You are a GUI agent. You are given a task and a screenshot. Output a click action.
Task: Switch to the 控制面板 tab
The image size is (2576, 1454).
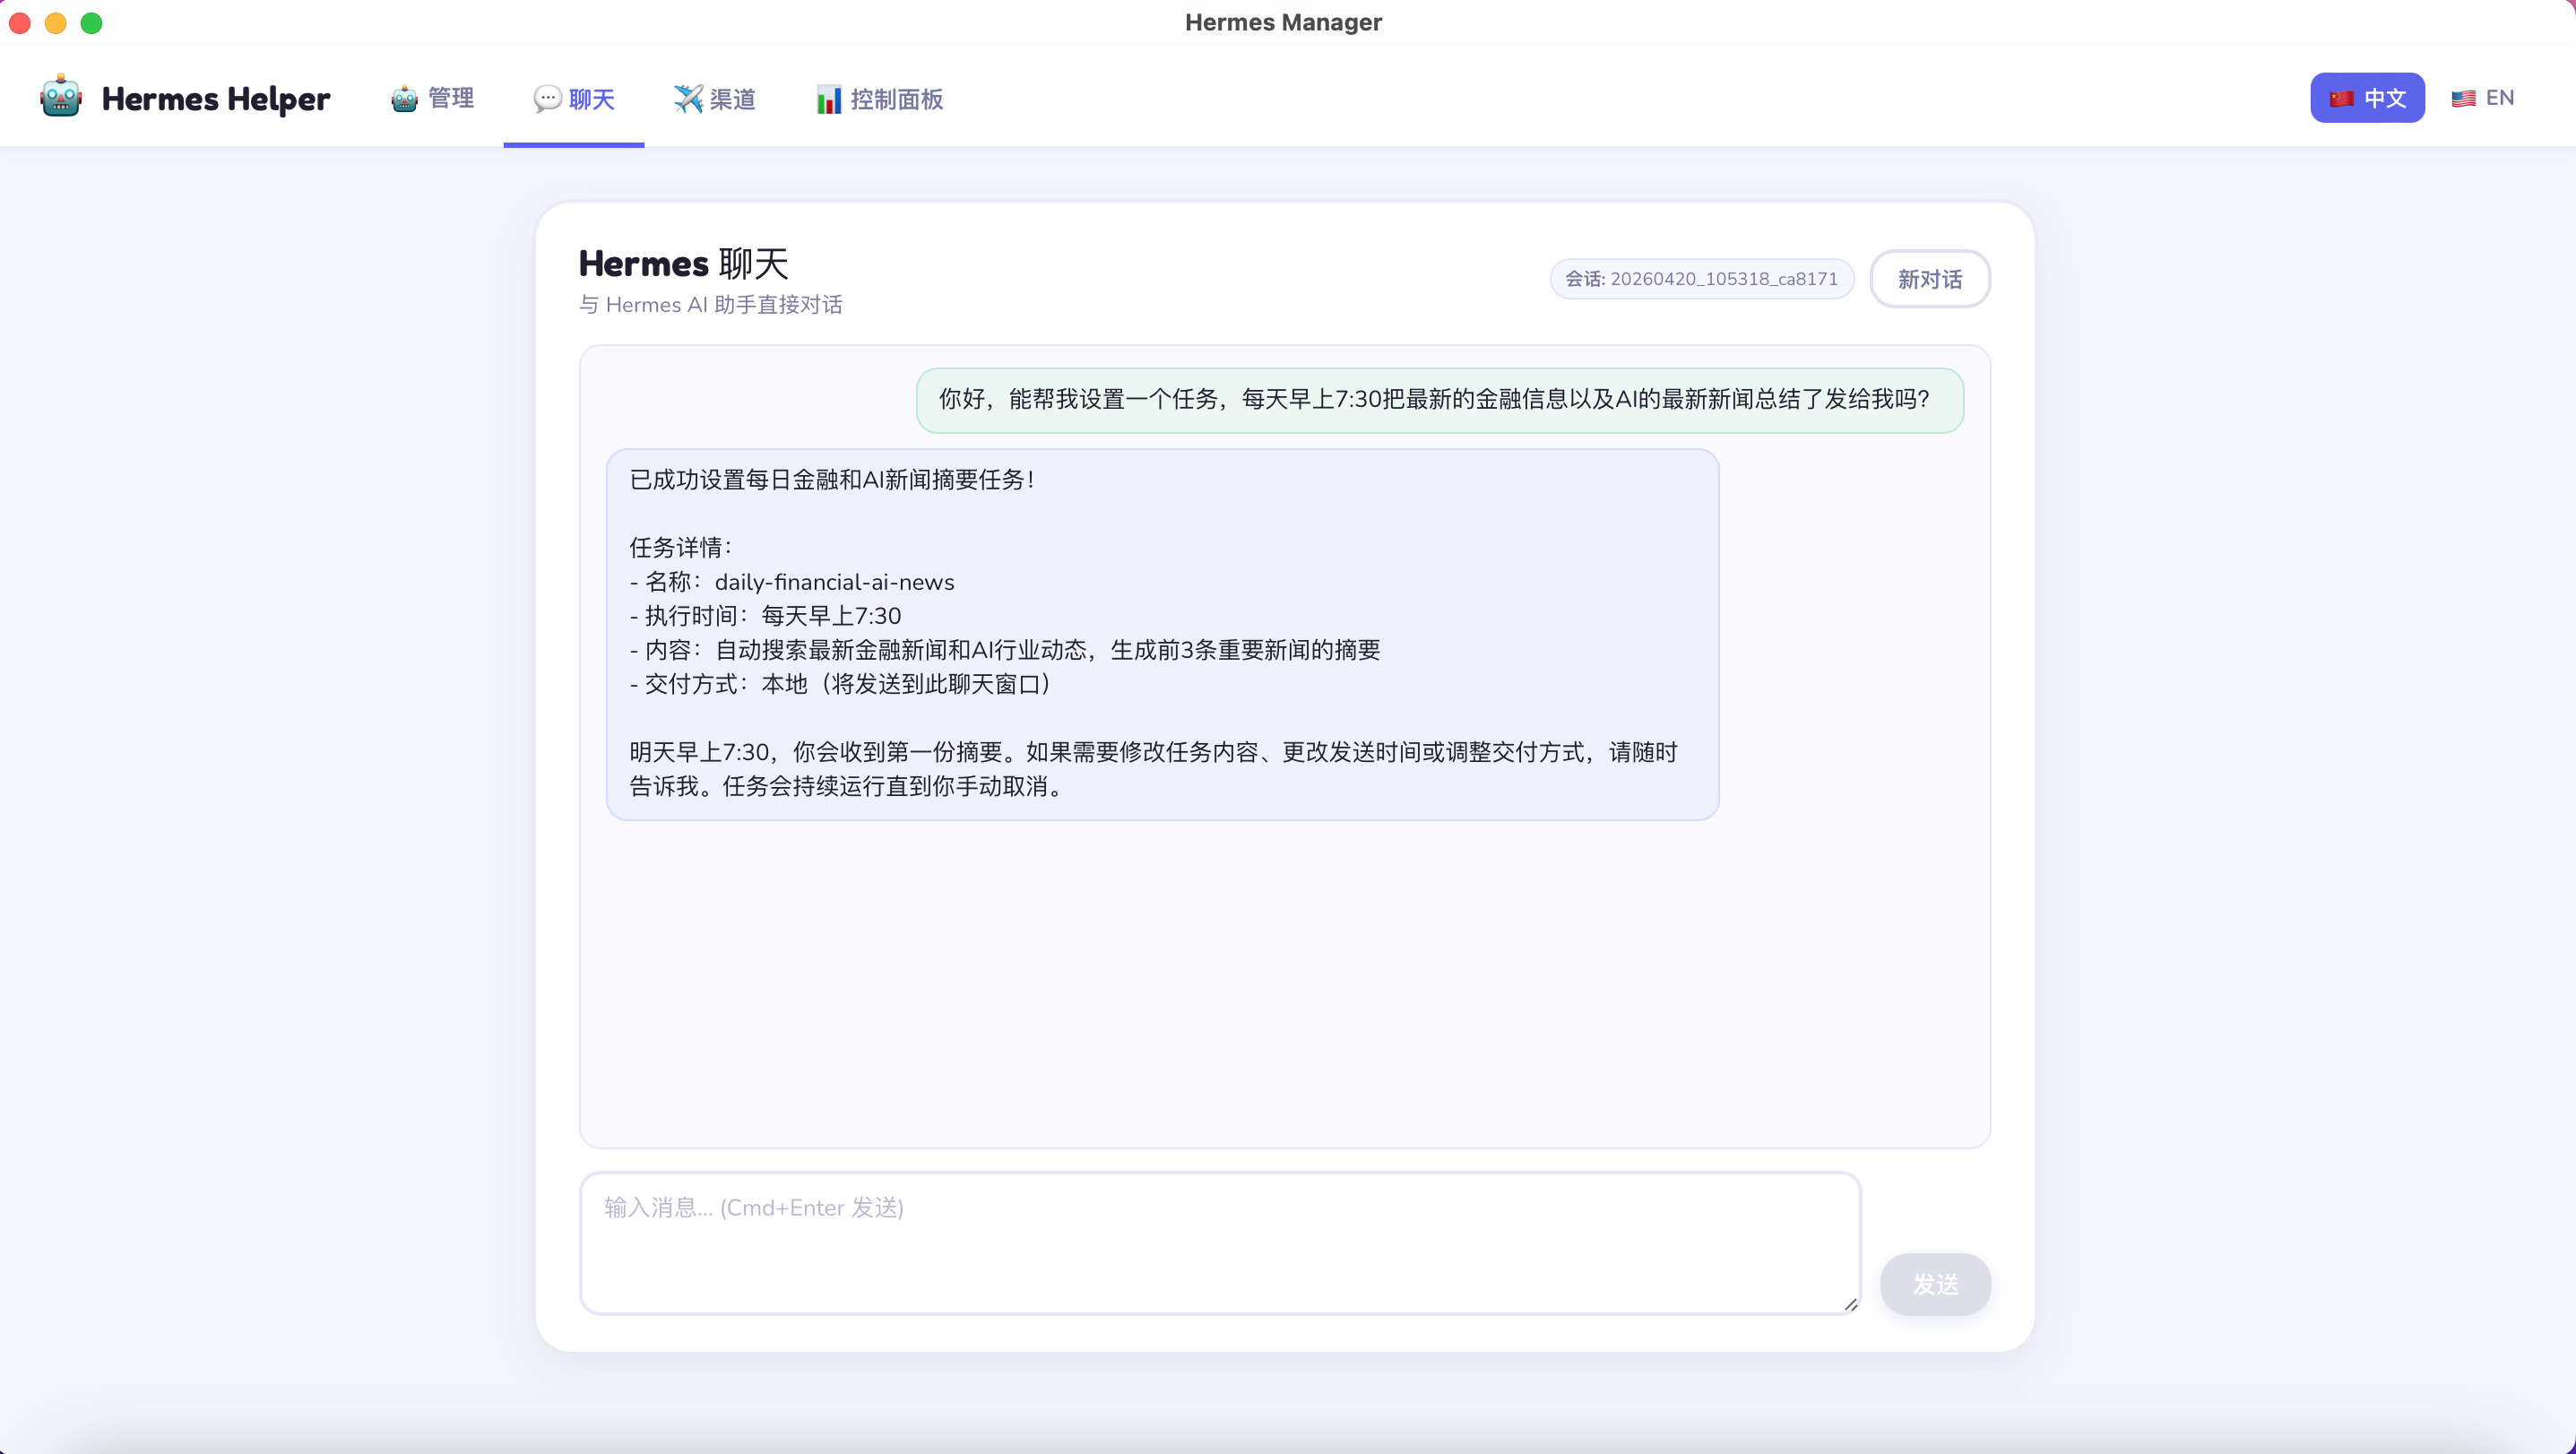pos(878,99)
